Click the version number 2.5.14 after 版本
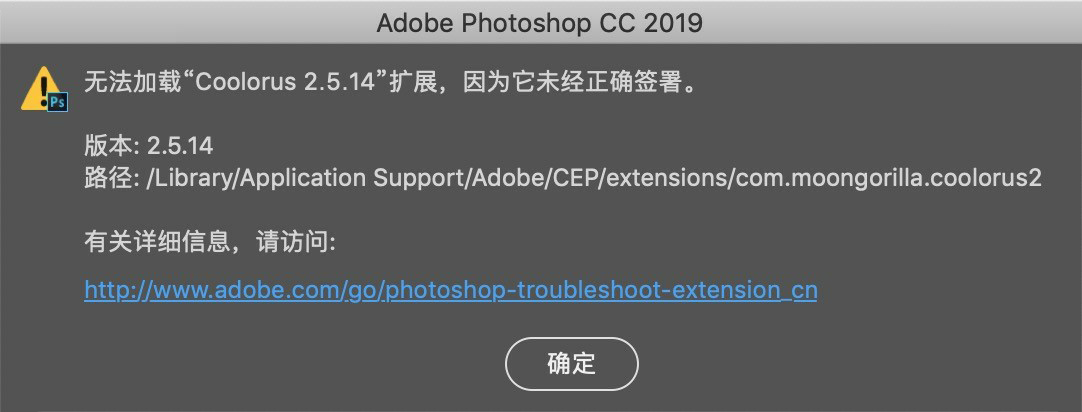 [x=180, y=146]
